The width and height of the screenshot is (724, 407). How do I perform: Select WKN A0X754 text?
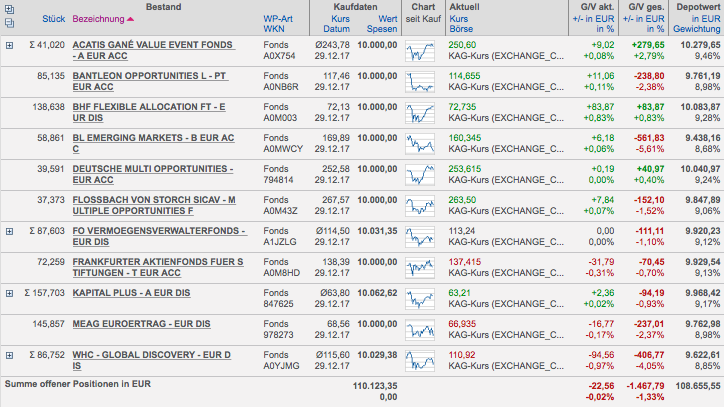click(280, 56)
